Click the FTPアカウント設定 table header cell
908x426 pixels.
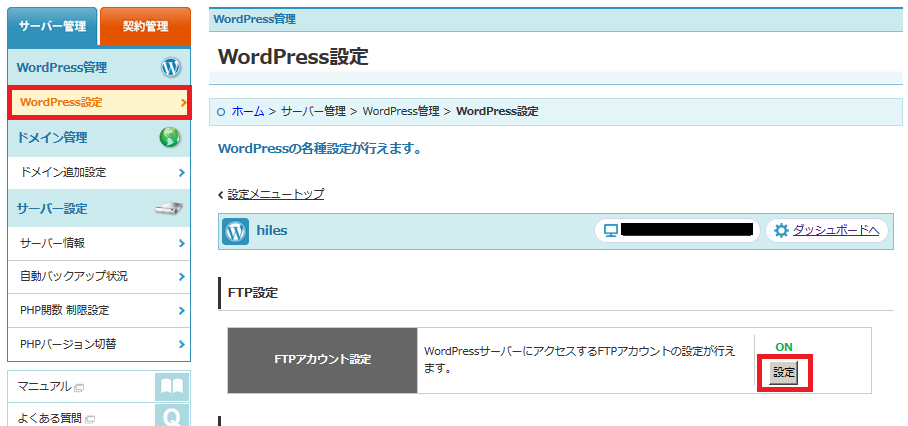(x=323, y=360)
